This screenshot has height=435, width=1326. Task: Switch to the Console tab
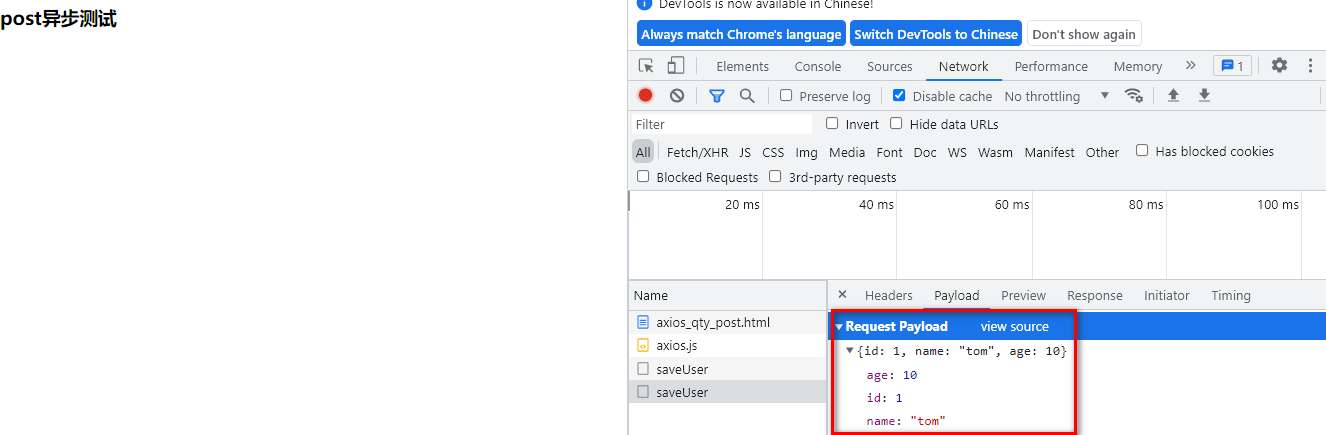click(817, 66)
